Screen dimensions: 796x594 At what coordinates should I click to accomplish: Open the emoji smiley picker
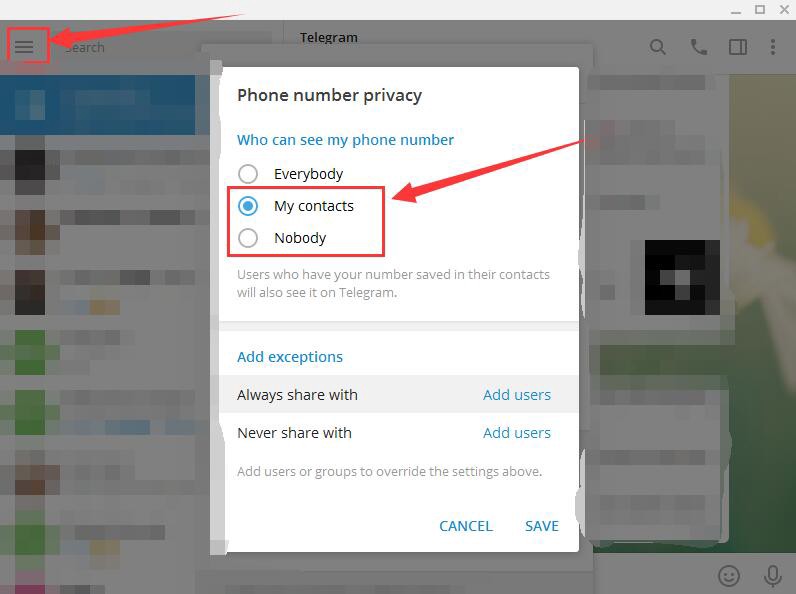729,576
